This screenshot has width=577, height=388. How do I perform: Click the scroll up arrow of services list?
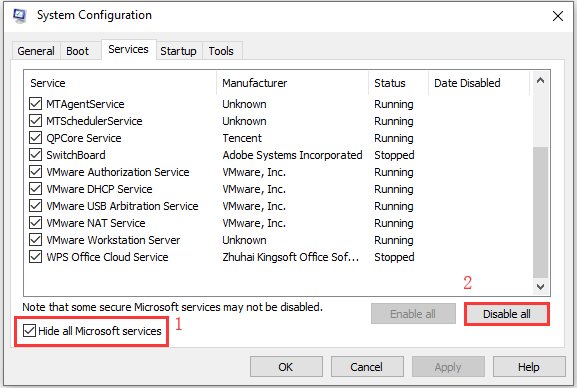coord(540,81)
